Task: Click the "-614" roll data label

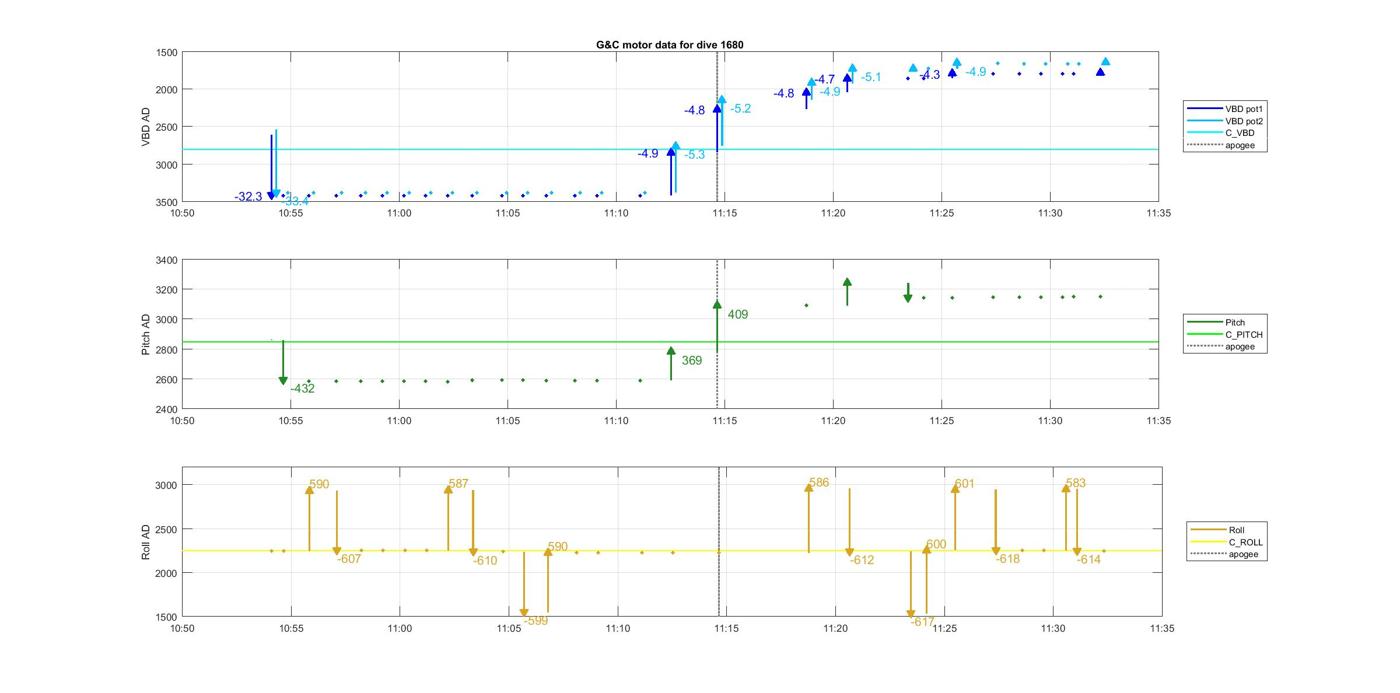Action: click(1089, 560)
